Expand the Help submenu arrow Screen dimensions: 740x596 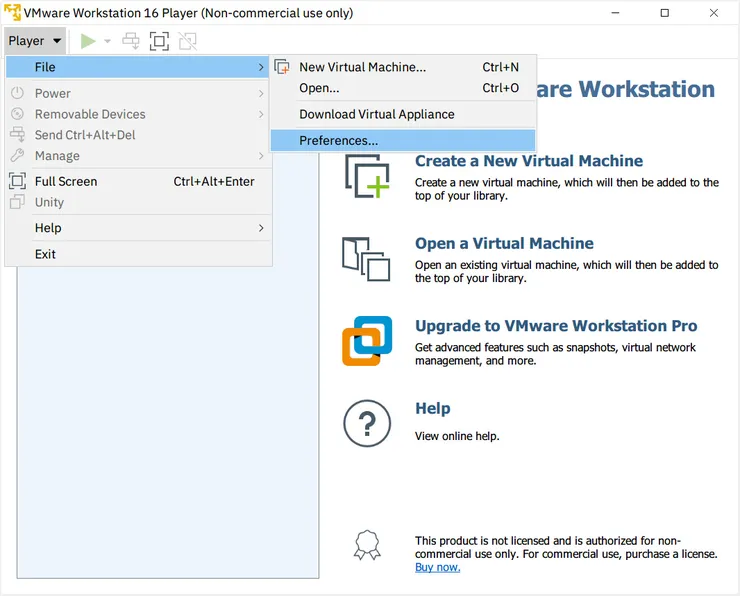coord(261,228)
